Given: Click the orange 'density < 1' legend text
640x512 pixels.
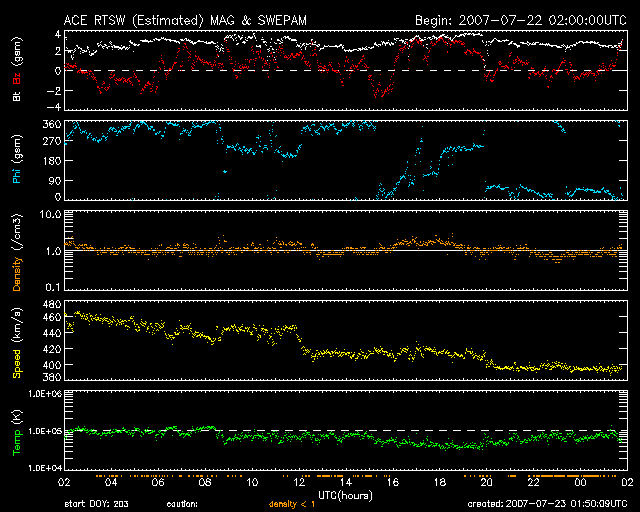Looking at the screenshot, I should pos(292,504).
